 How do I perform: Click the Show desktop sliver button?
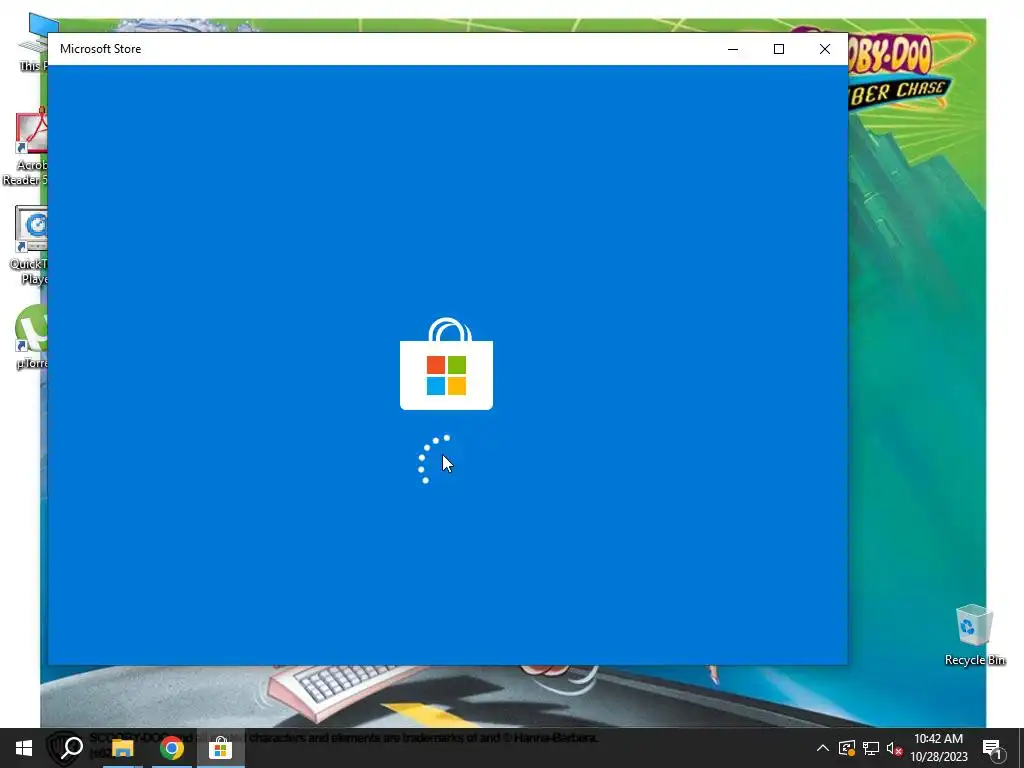tap(1021, 748)
